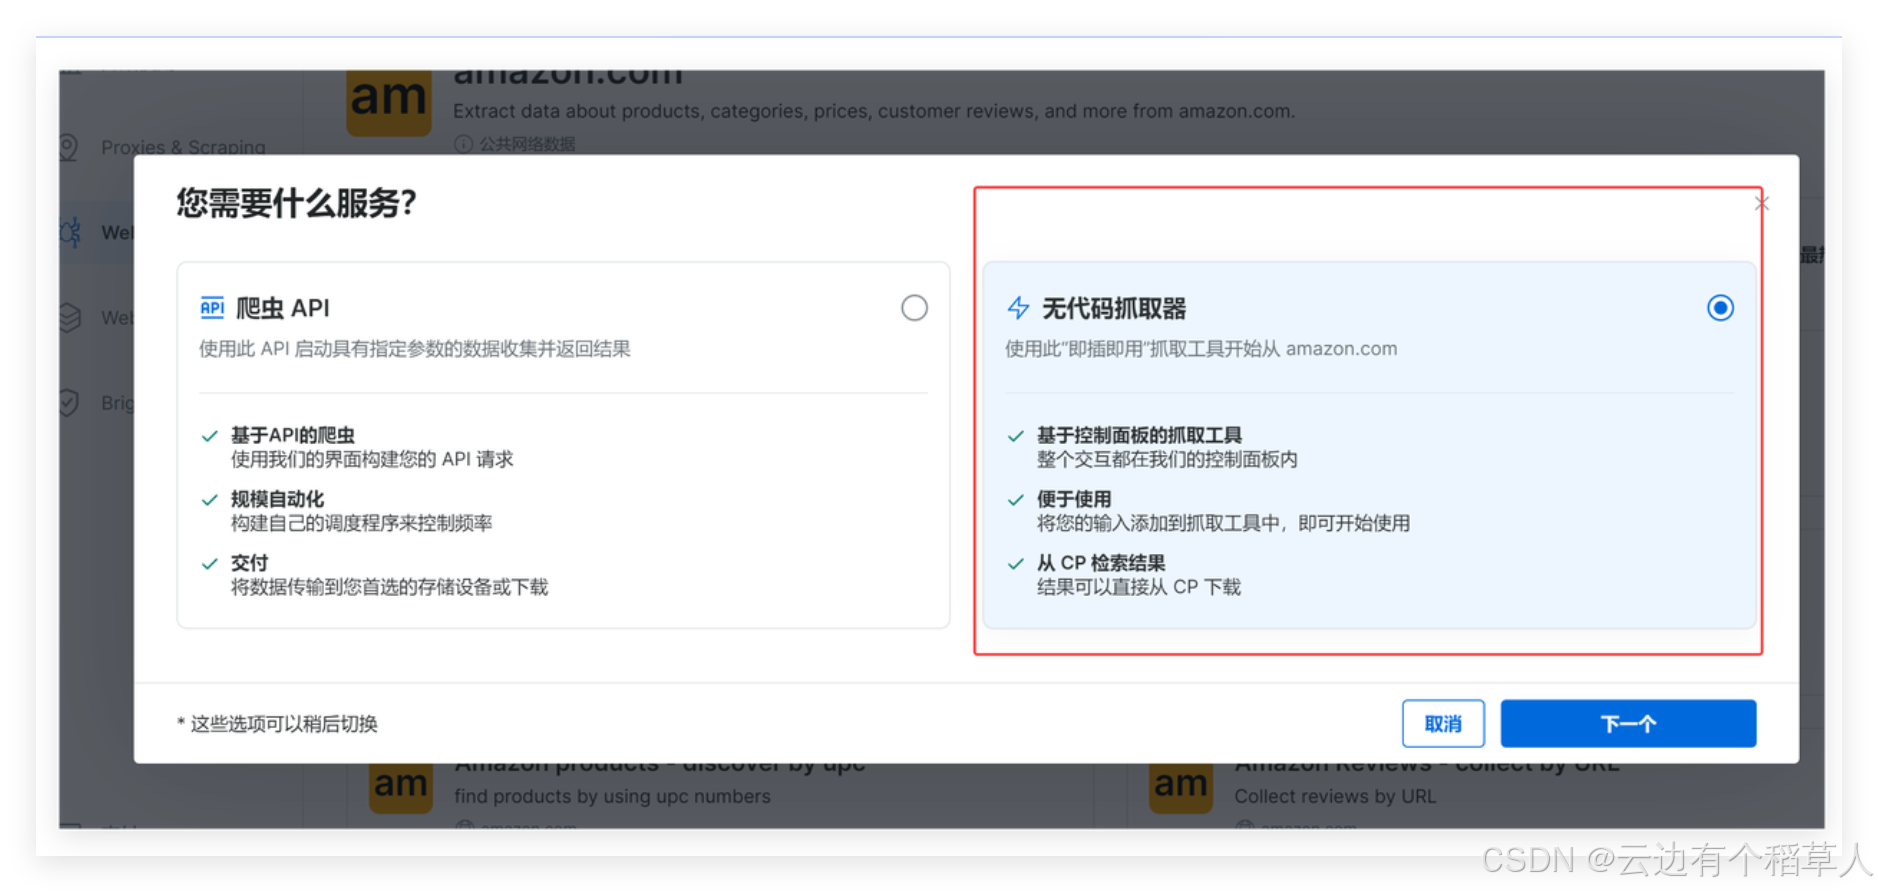Image resolution: width=1878 pixels, height=892 pixels.
Task: Click the 便于使用 feature text
Action: [1074, 499]
